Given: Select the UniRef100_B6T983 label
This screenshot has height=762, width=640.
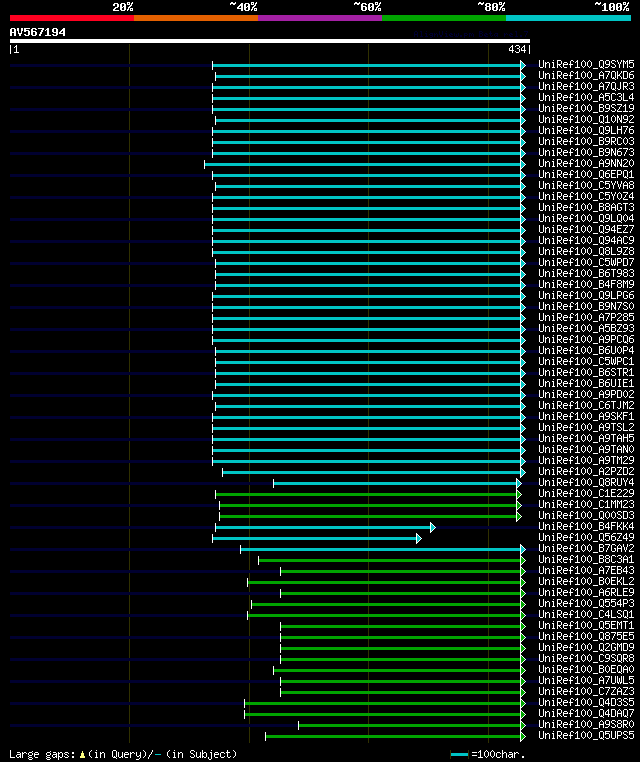Looking at the screenshot, I should [x=586, y=273].
